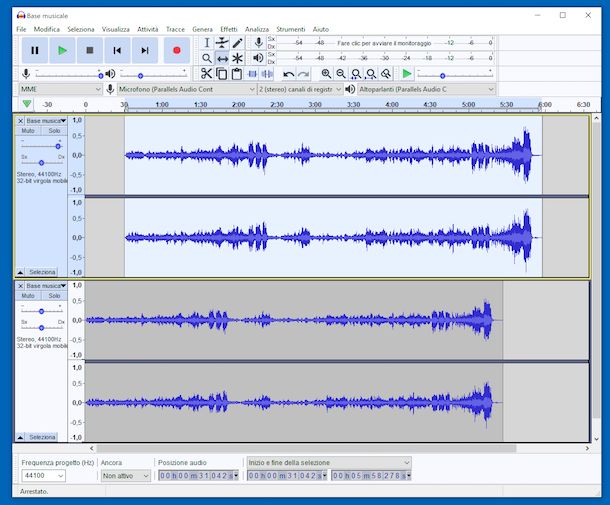This screenshot has height=505, width=610.
Task: Select the Multi-tool asterisk icon
Action: click(x=237, y=58)
